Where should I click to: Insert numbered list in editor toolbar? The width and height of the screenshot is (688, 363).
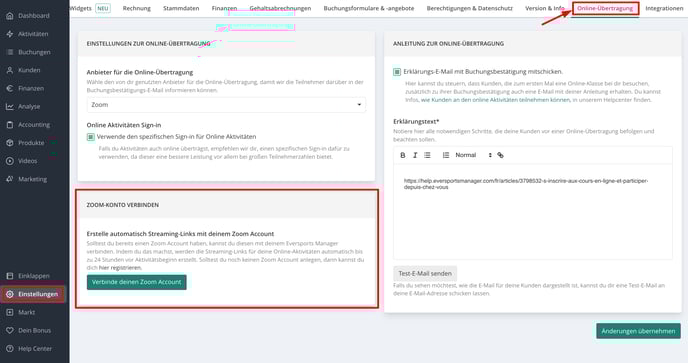click(446, 155)
